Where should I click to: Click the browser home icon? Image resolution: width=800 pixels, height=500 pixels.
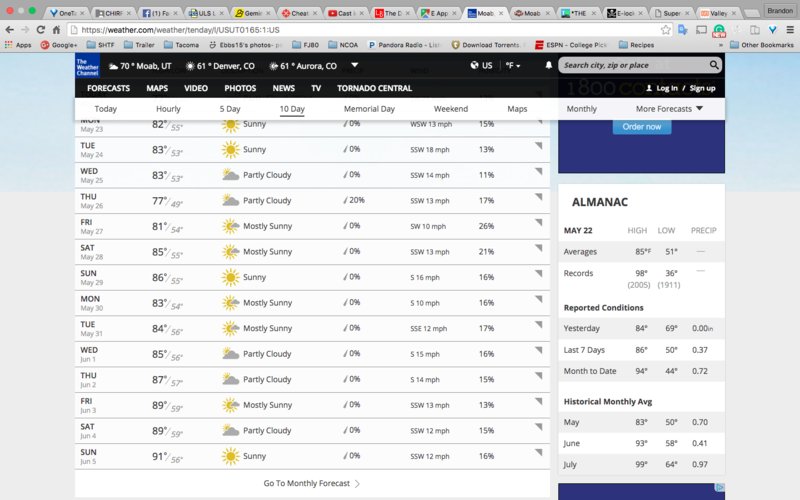56,30
